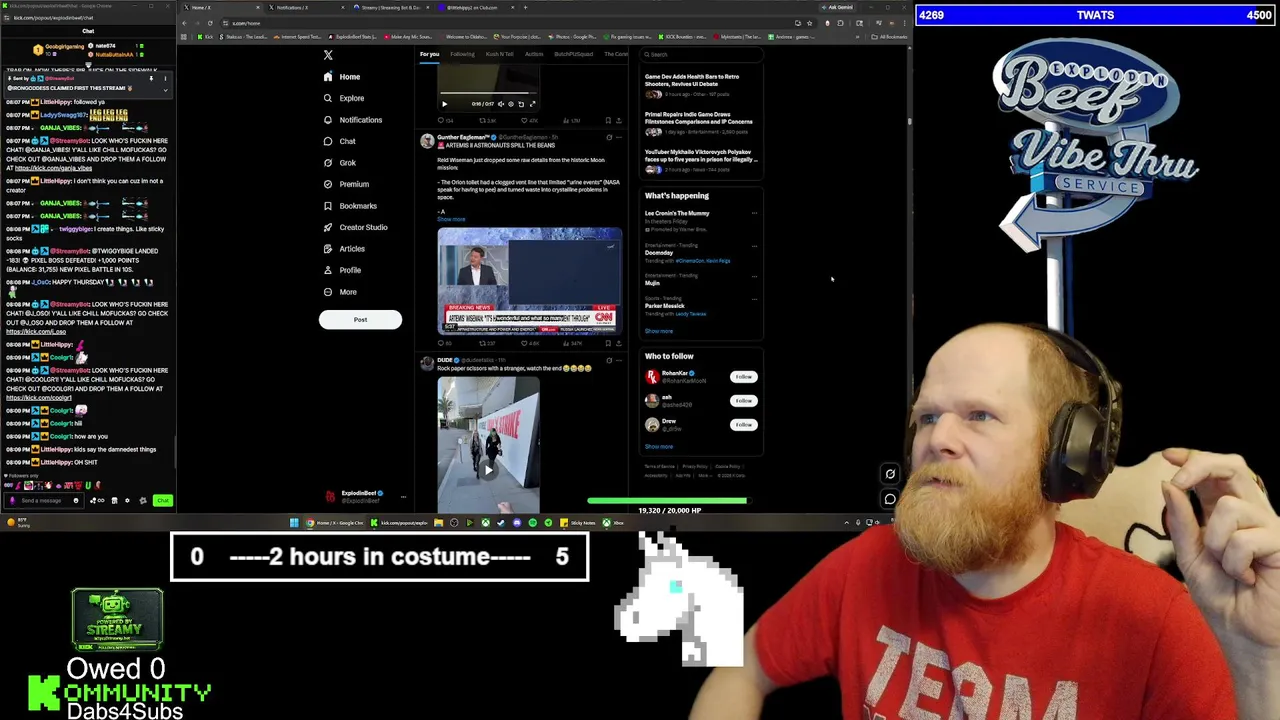Screen dimensions: 1280x720
Task: Expand the More menu in X sidebar
Action: 340,292
